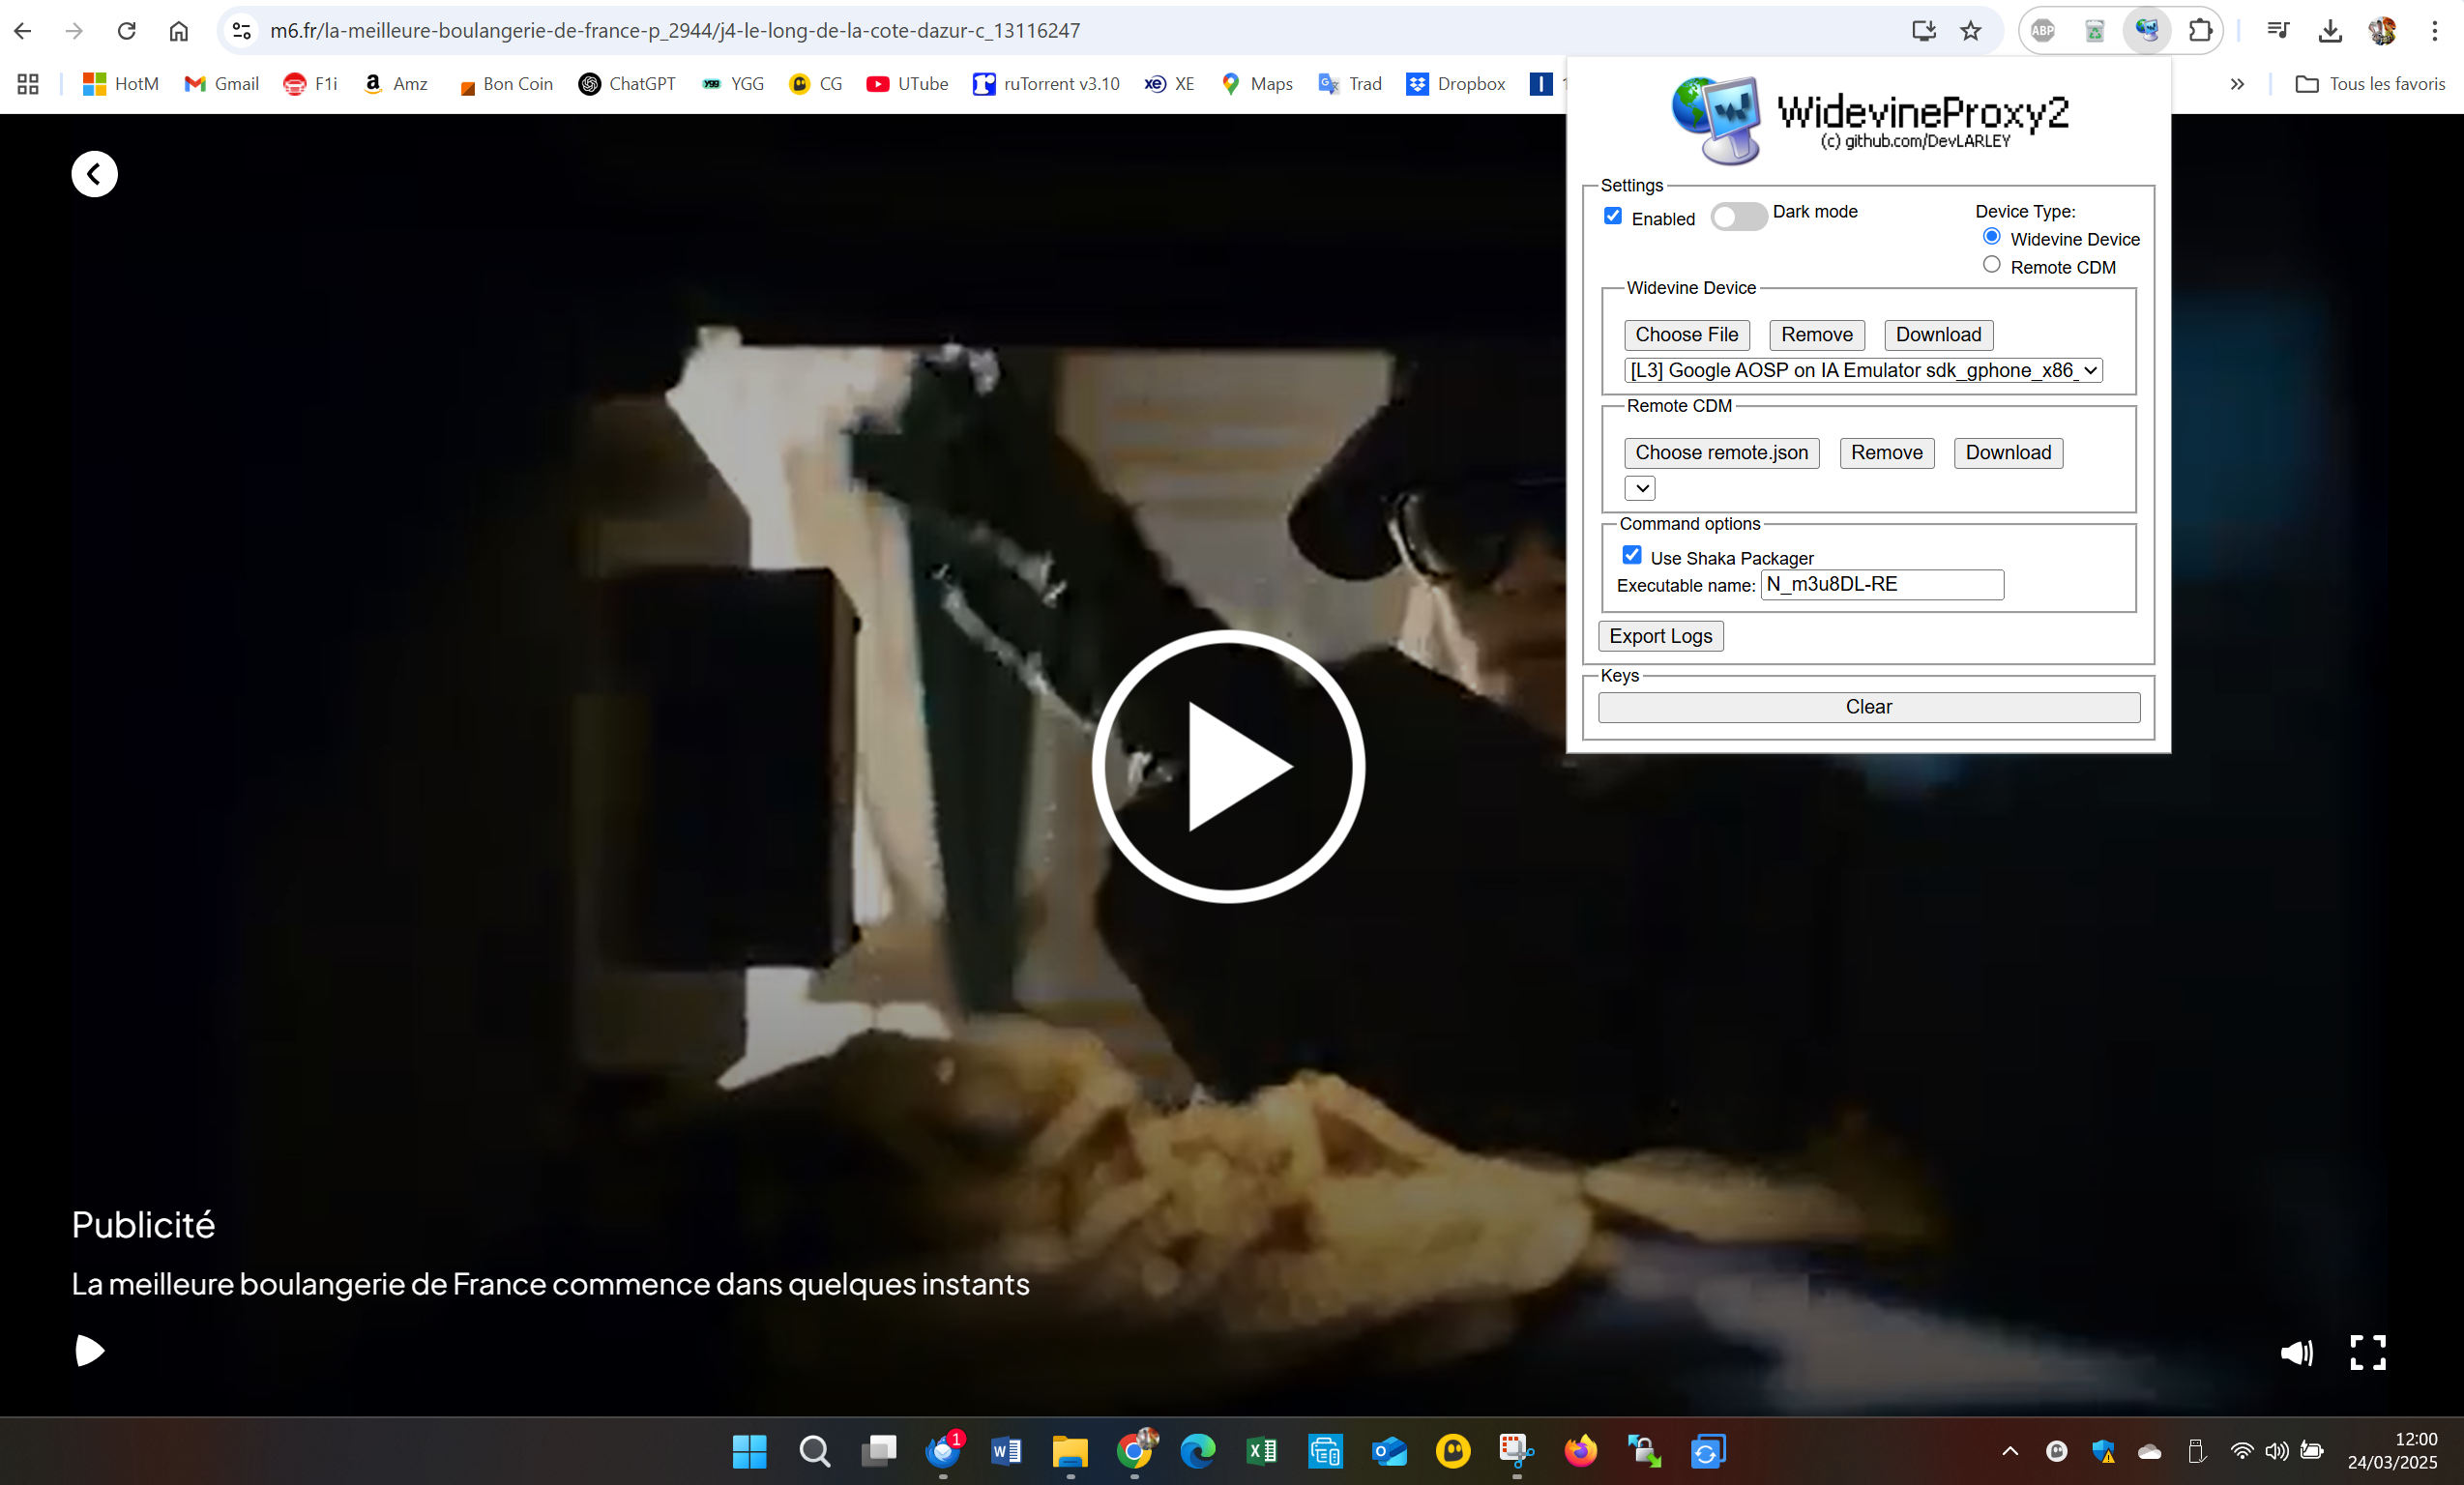Mute the video with the speaker icon
Viewport: 2464px width, 1485px height.
[x=2296, y=1353]
